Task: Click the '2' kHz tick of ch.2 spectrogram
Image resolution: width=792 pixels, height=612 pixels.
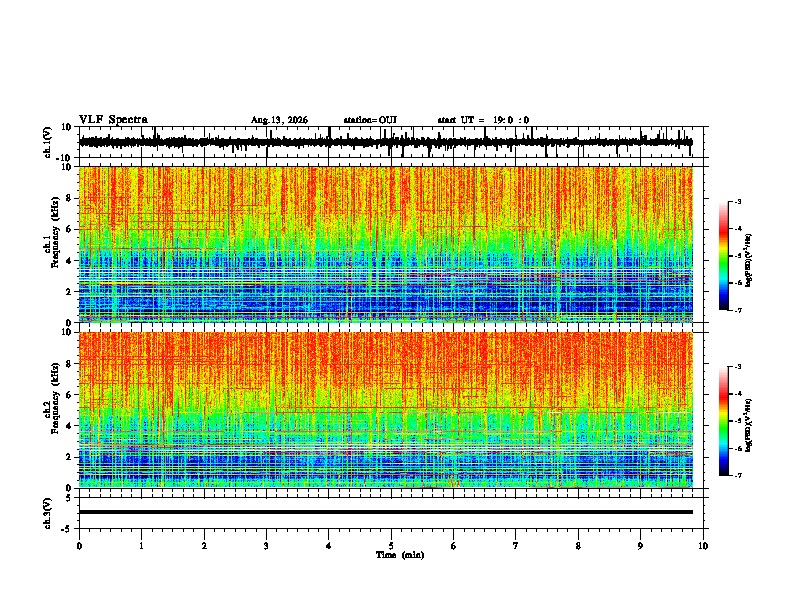Action: point(69,457)
